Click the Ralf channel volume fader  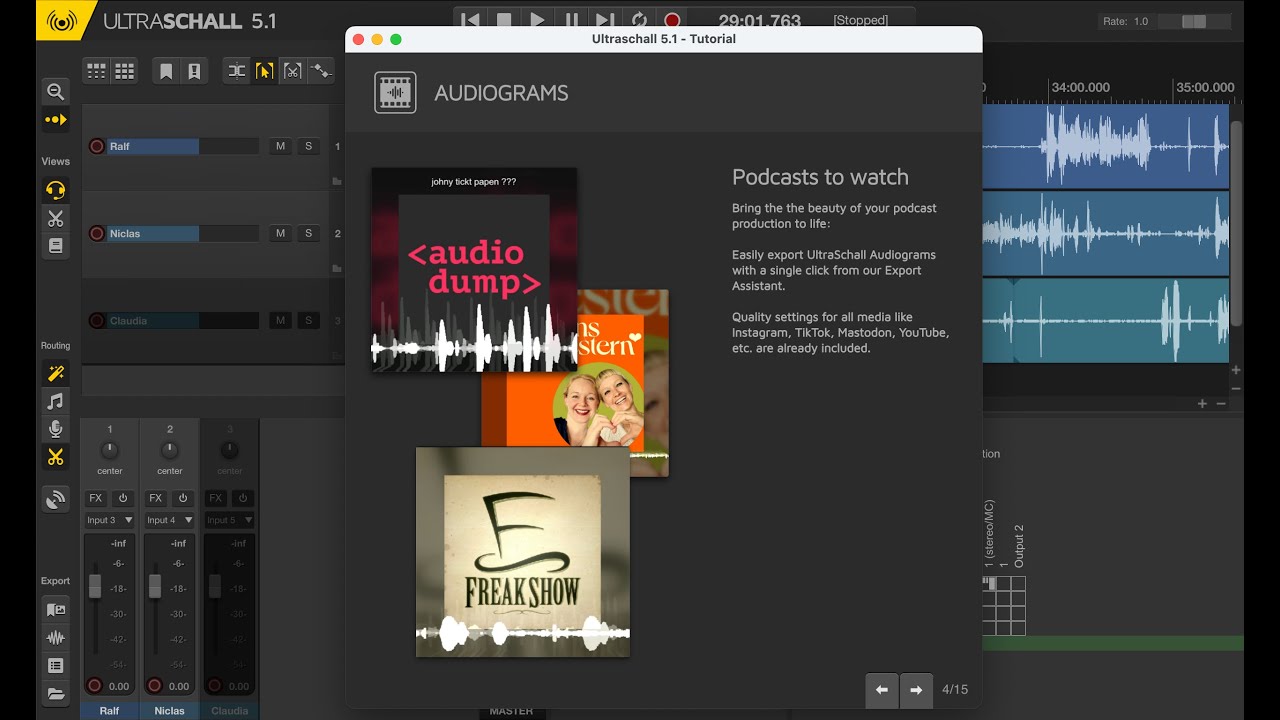(95, 587)
